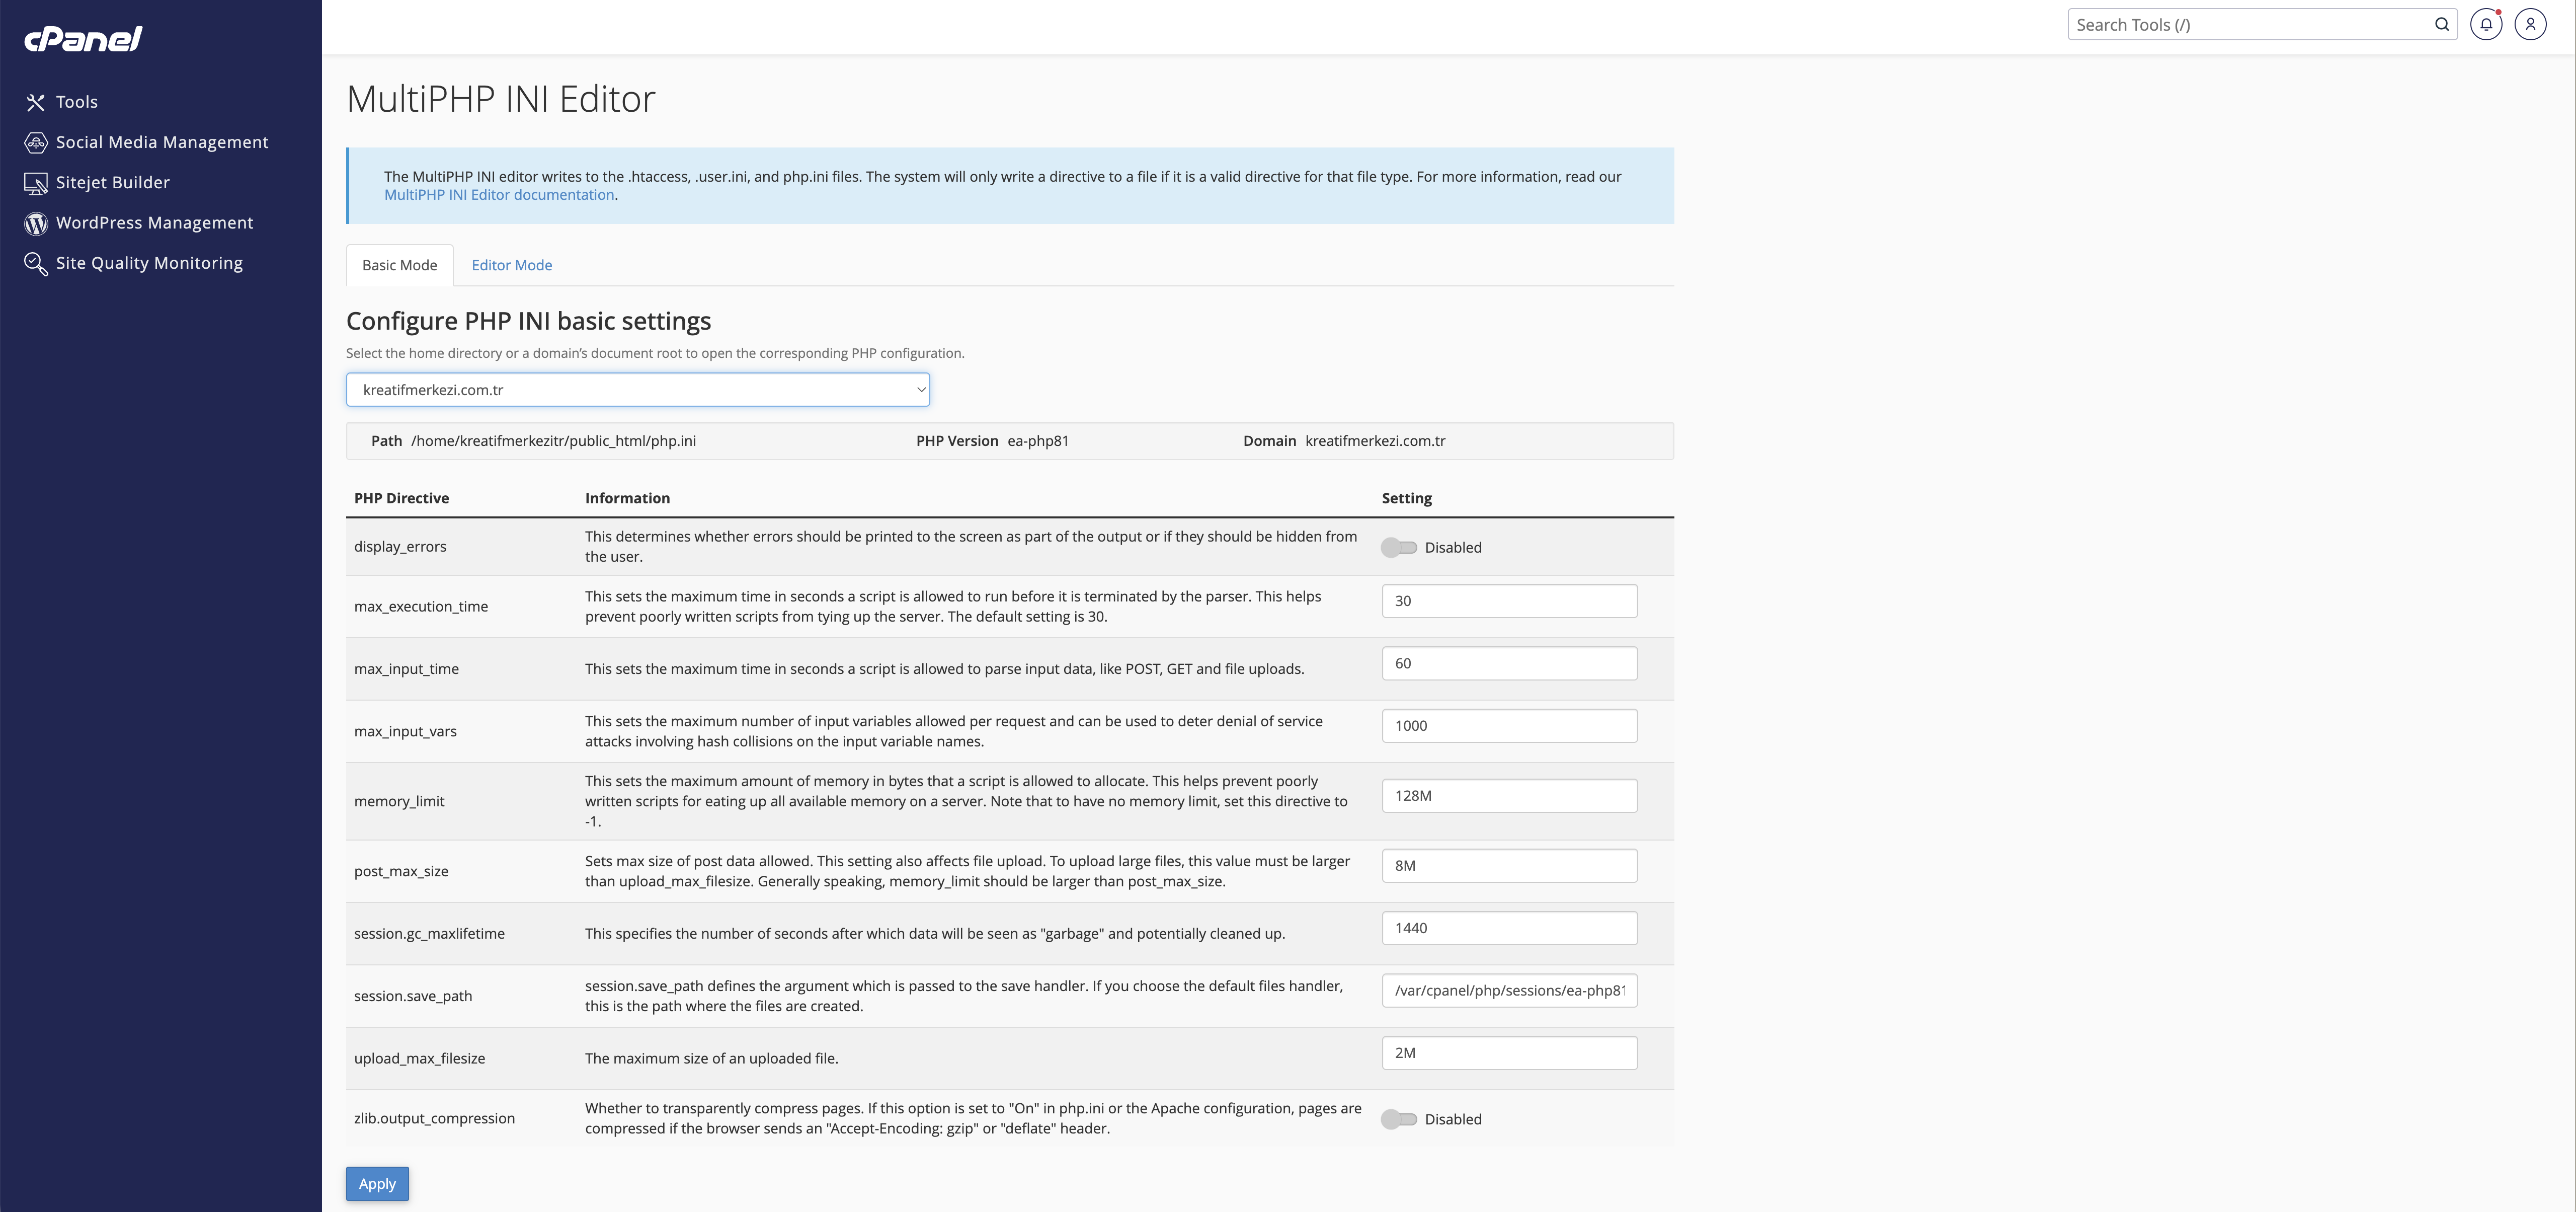2576x1212 pixels.
Task: Click the Information column header
Action: [627, 498]
